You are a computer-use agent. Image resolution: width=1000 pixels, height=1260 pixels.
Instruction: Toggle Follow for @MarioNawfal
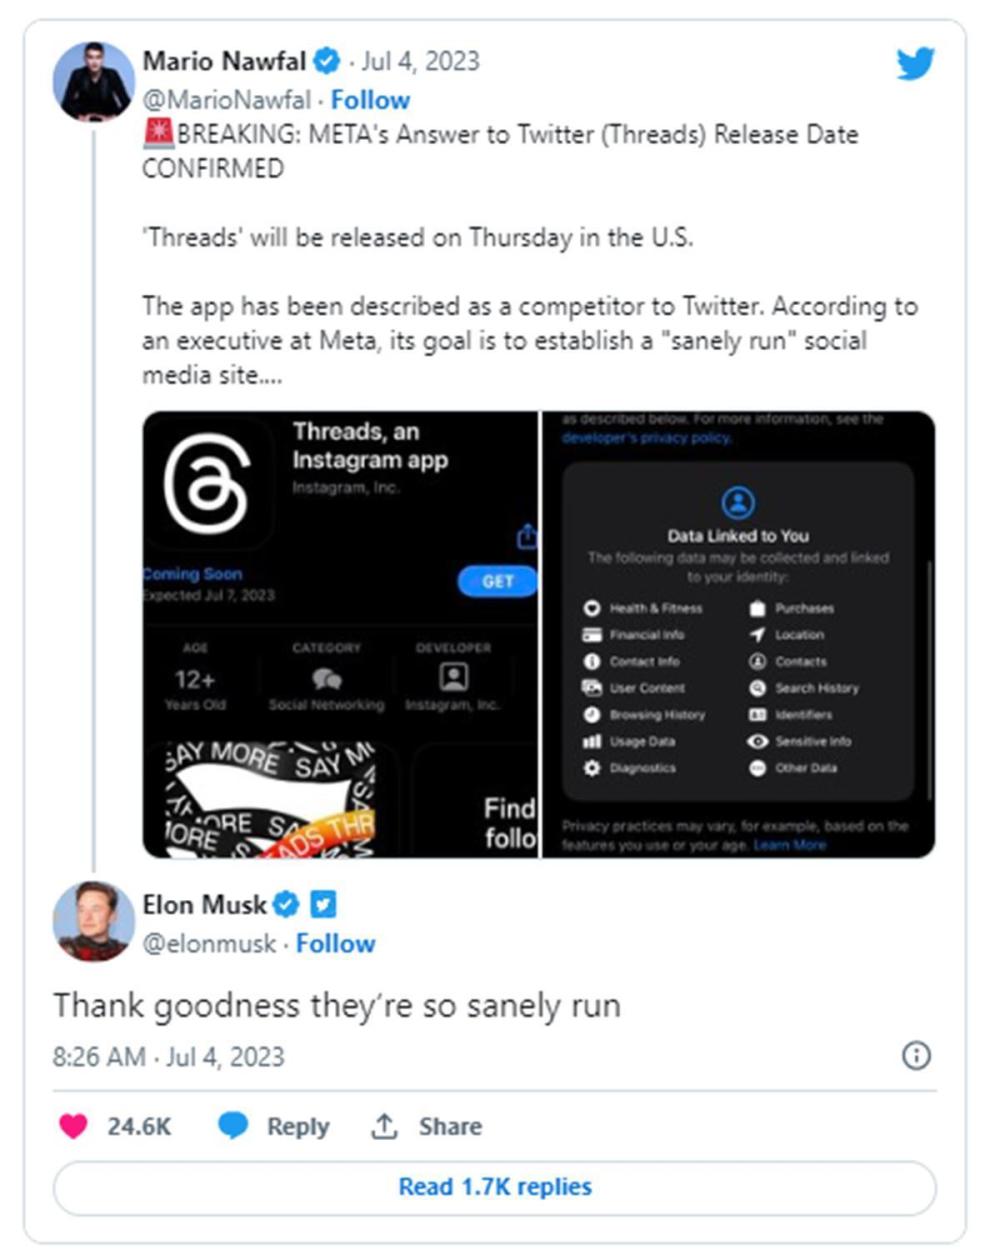click(x=371, y=100)
